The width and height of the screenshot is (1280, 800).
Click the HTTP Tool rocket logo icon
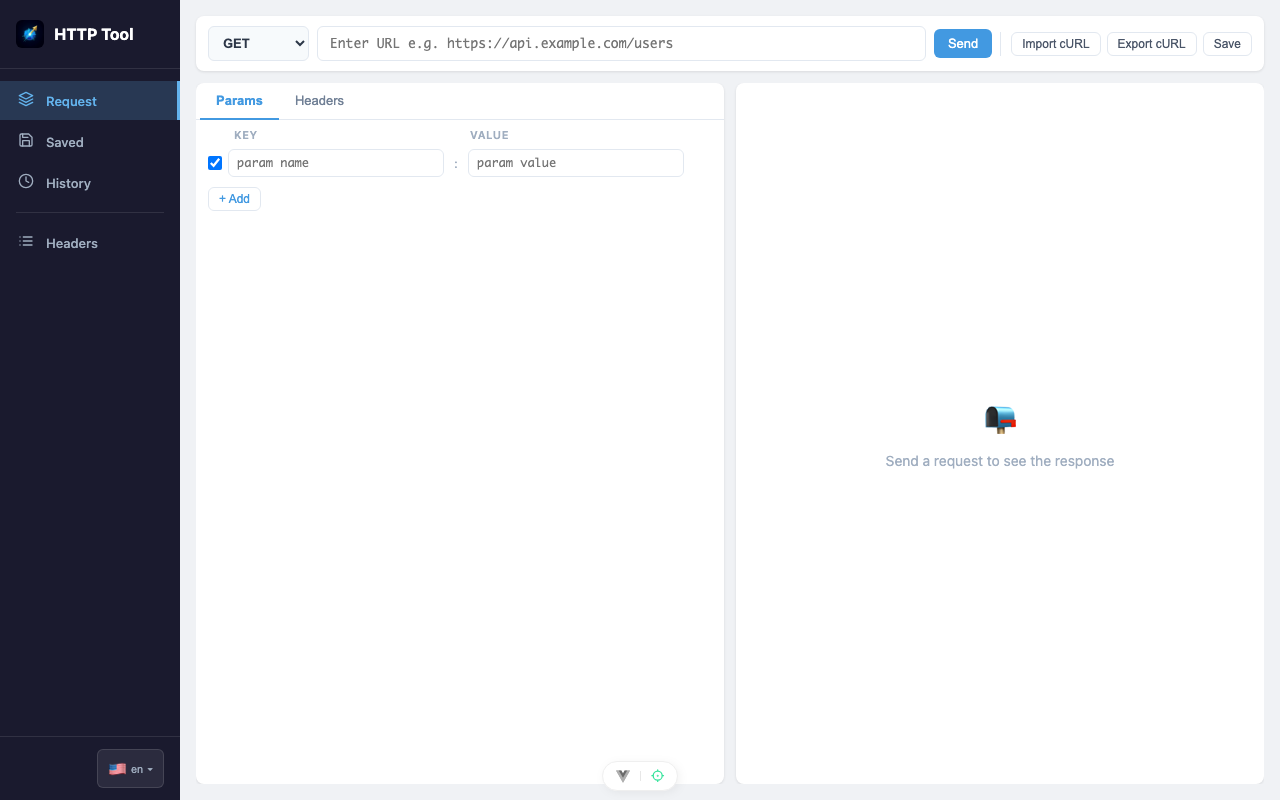pos(30,34)
